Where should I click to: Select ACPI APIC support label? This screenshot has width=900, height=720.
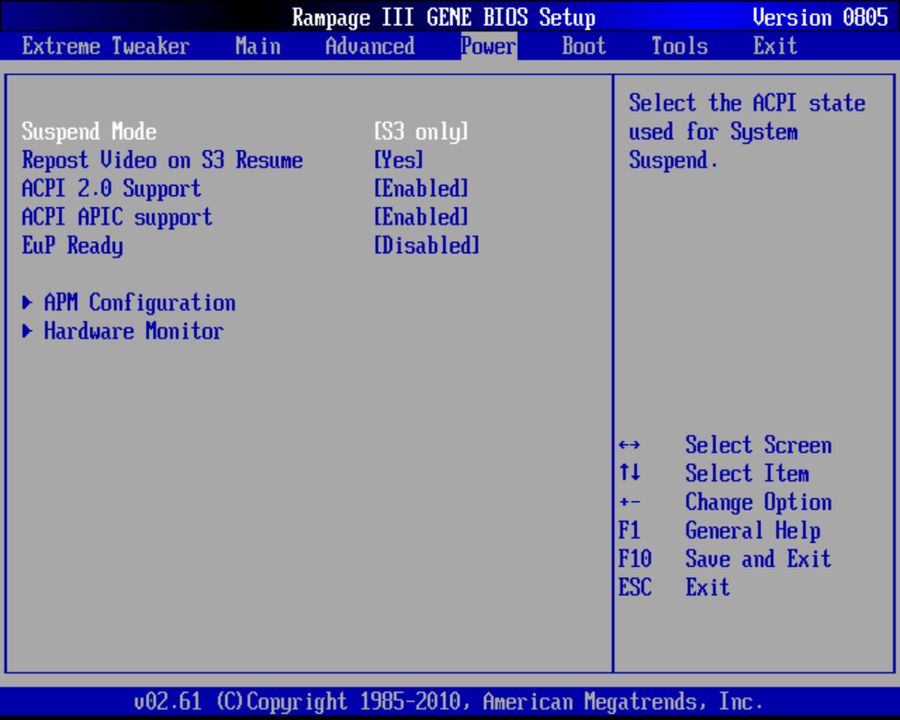117,218
